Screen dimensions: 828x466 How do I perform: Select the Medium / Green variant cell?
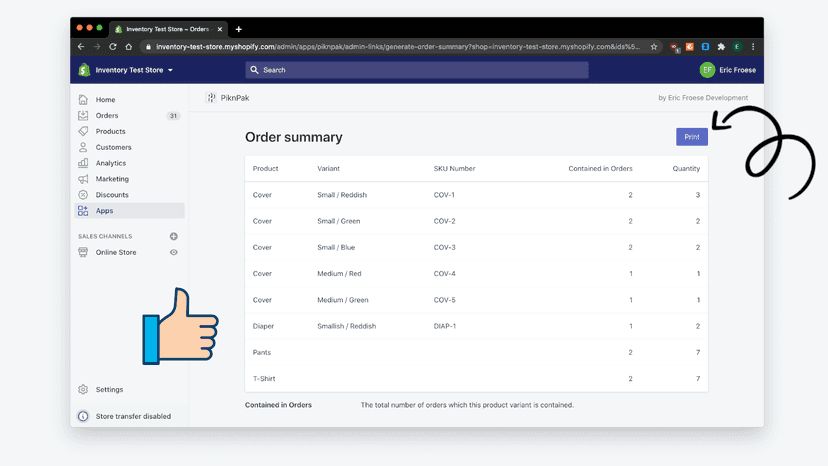coord(342,300)
